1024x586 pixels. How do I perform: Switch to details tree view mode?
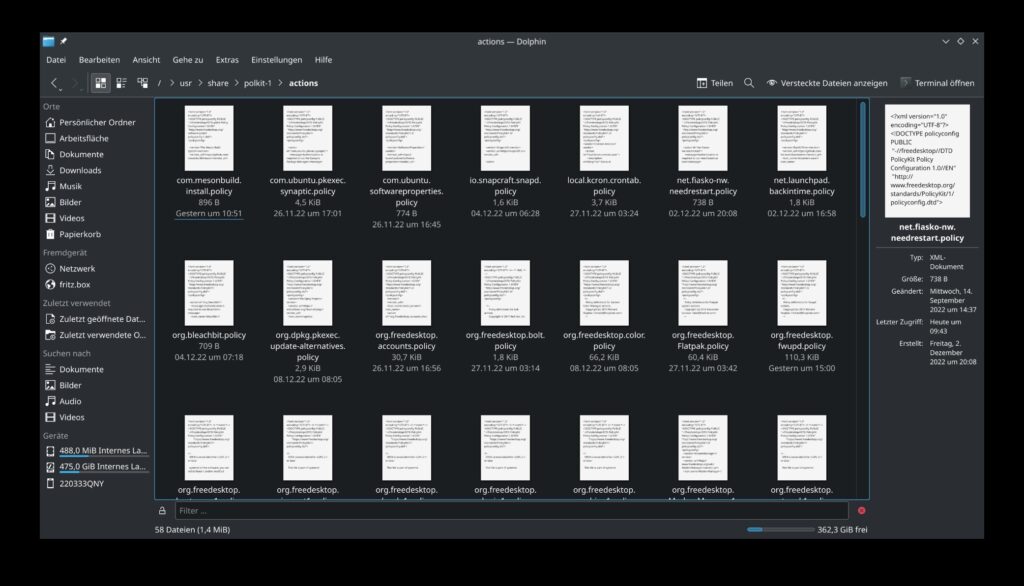[142, 83]
